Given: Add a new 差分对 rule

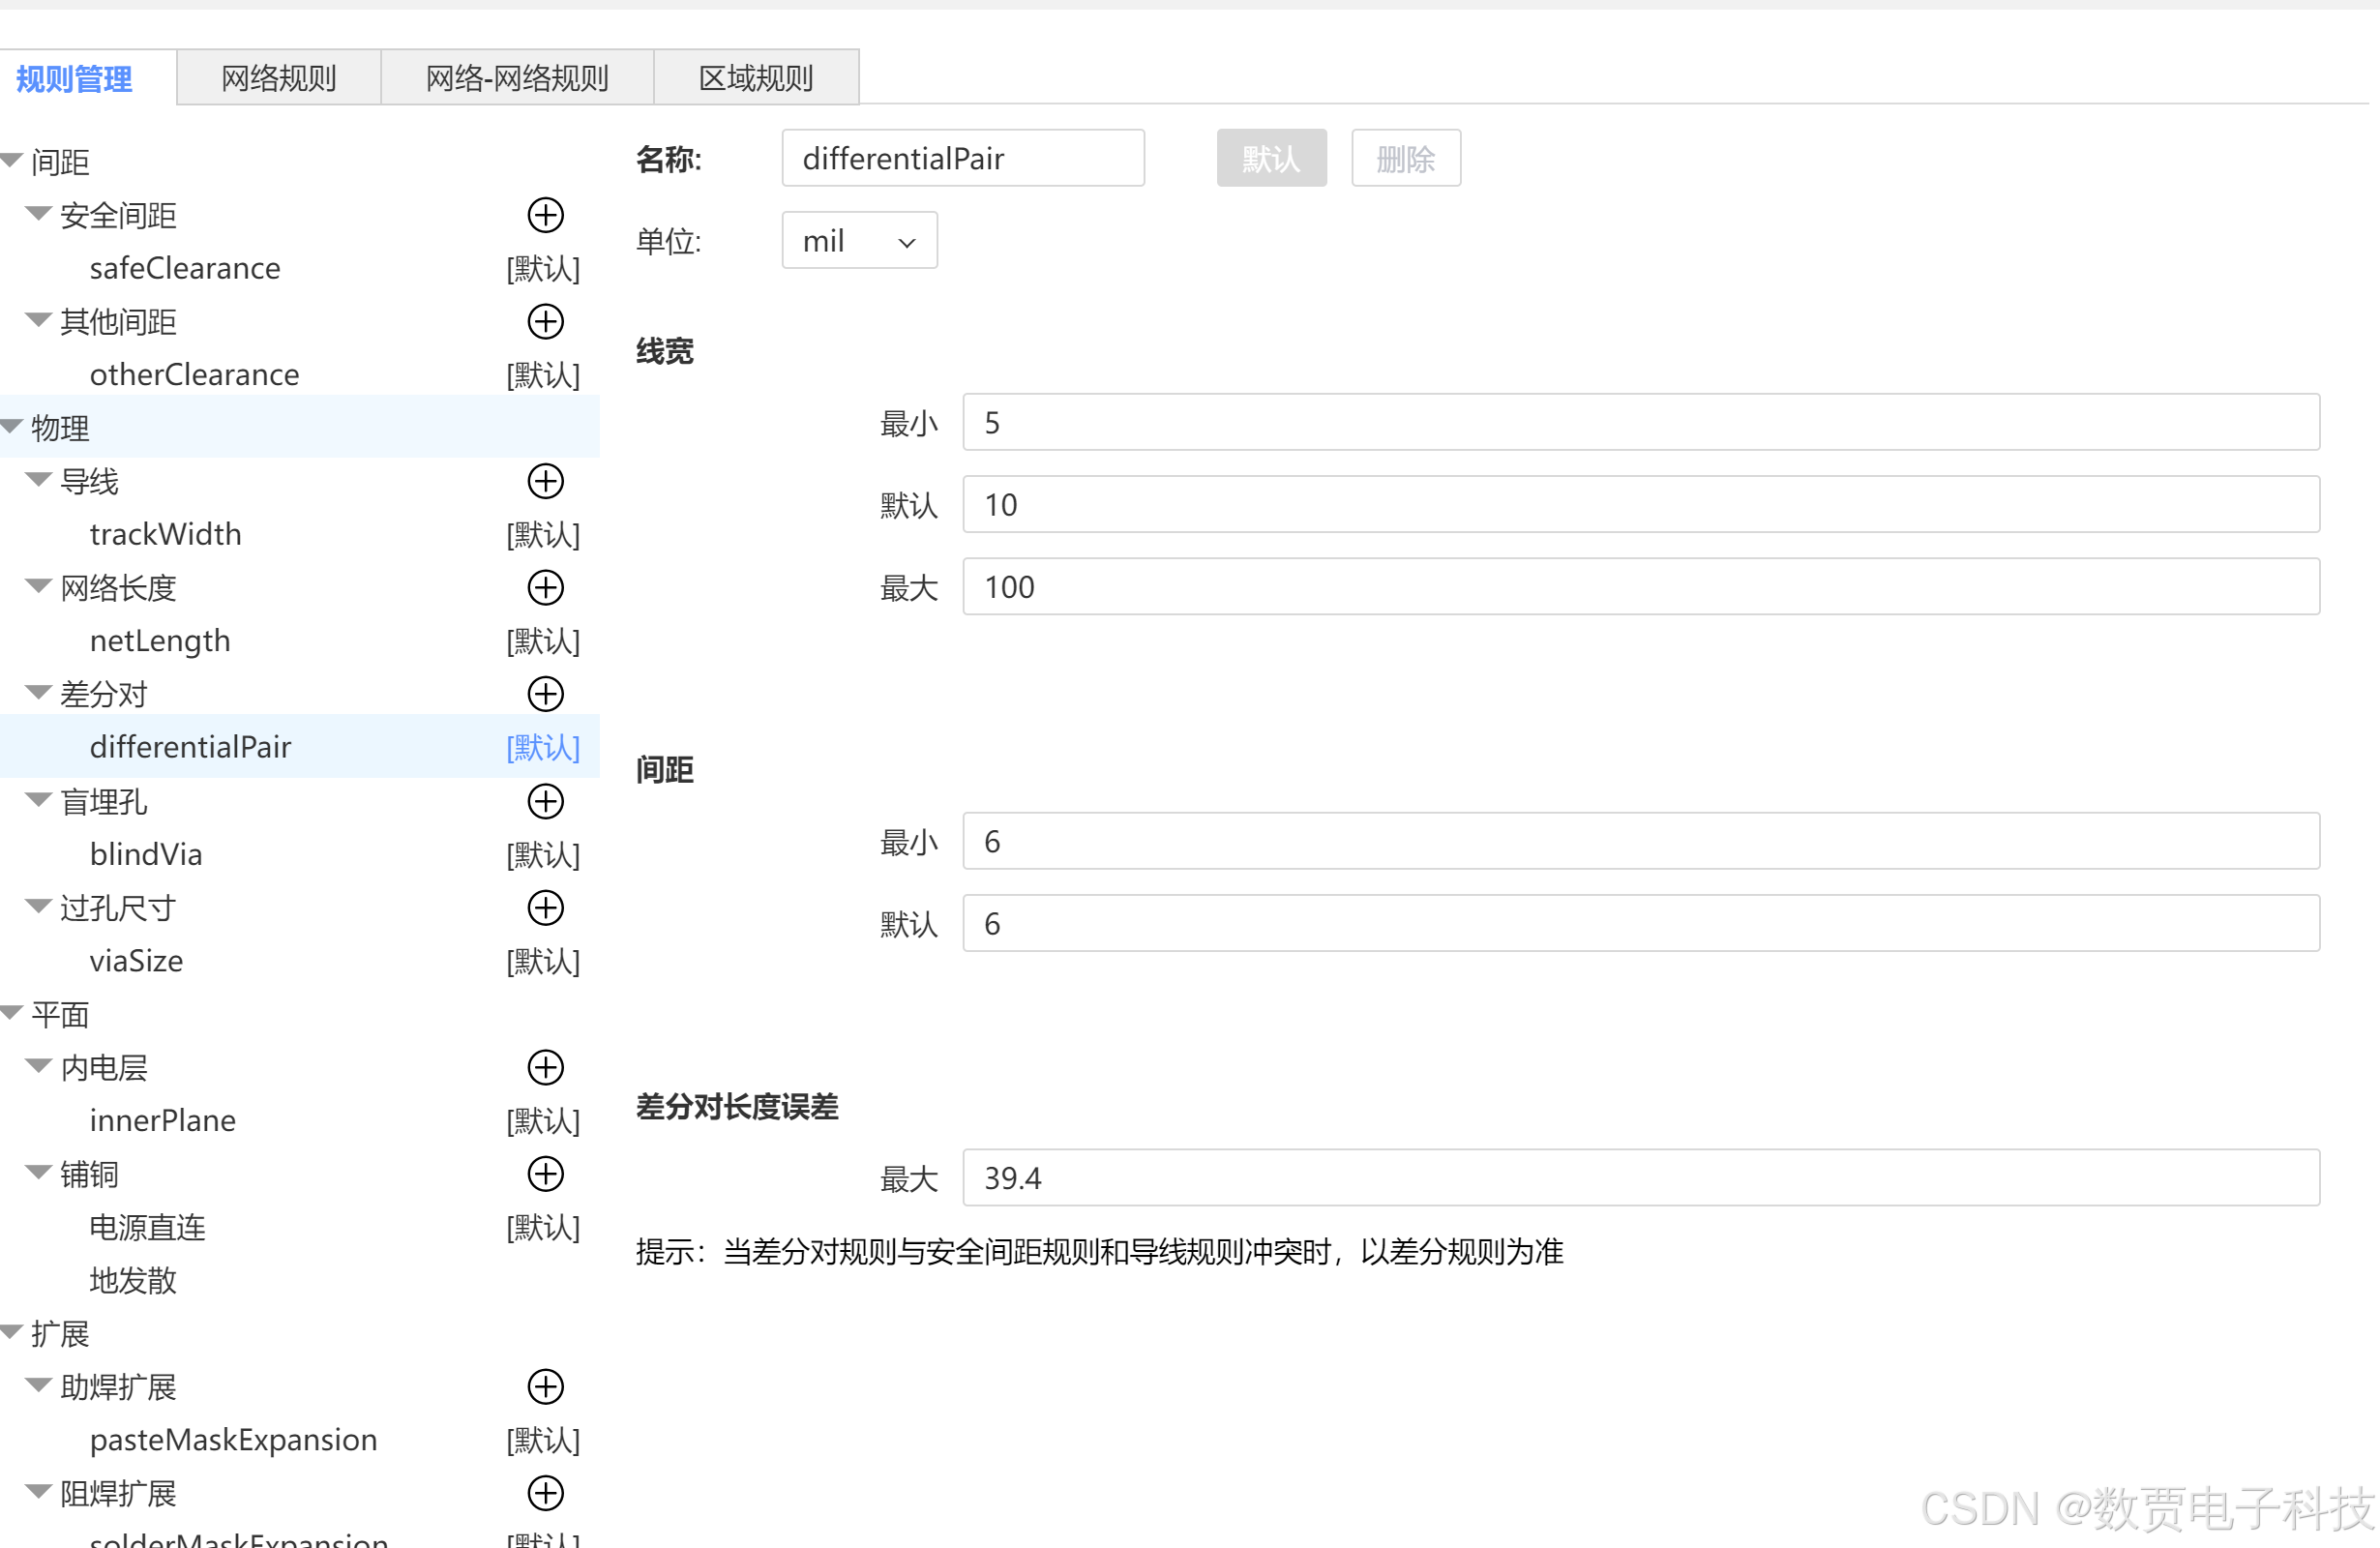Looking at the screenshot, I should click(545, 694).
